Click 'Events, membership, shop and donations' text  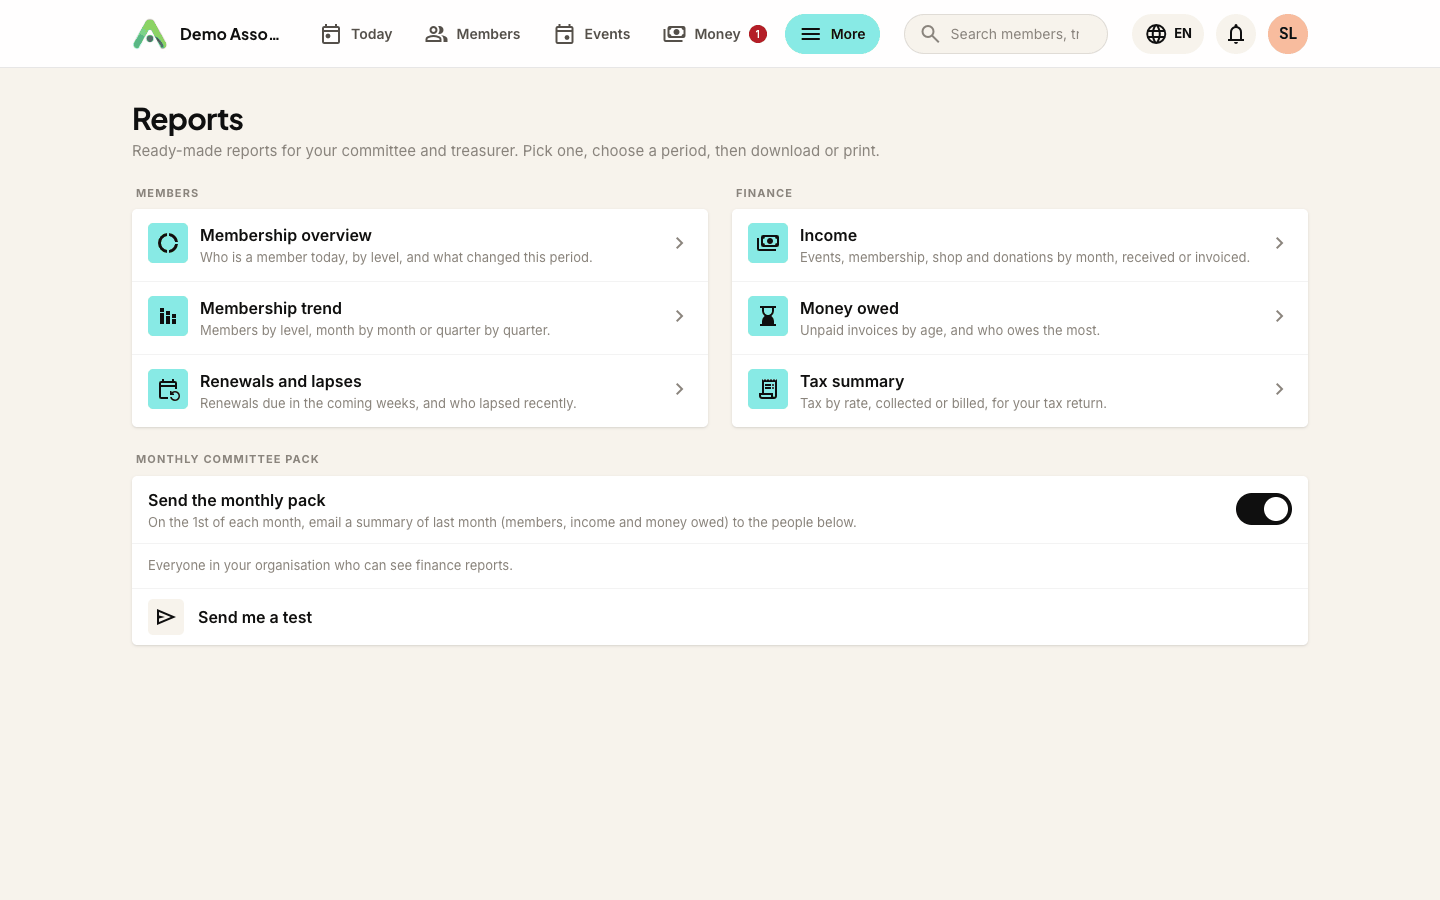pos(1025,257)
